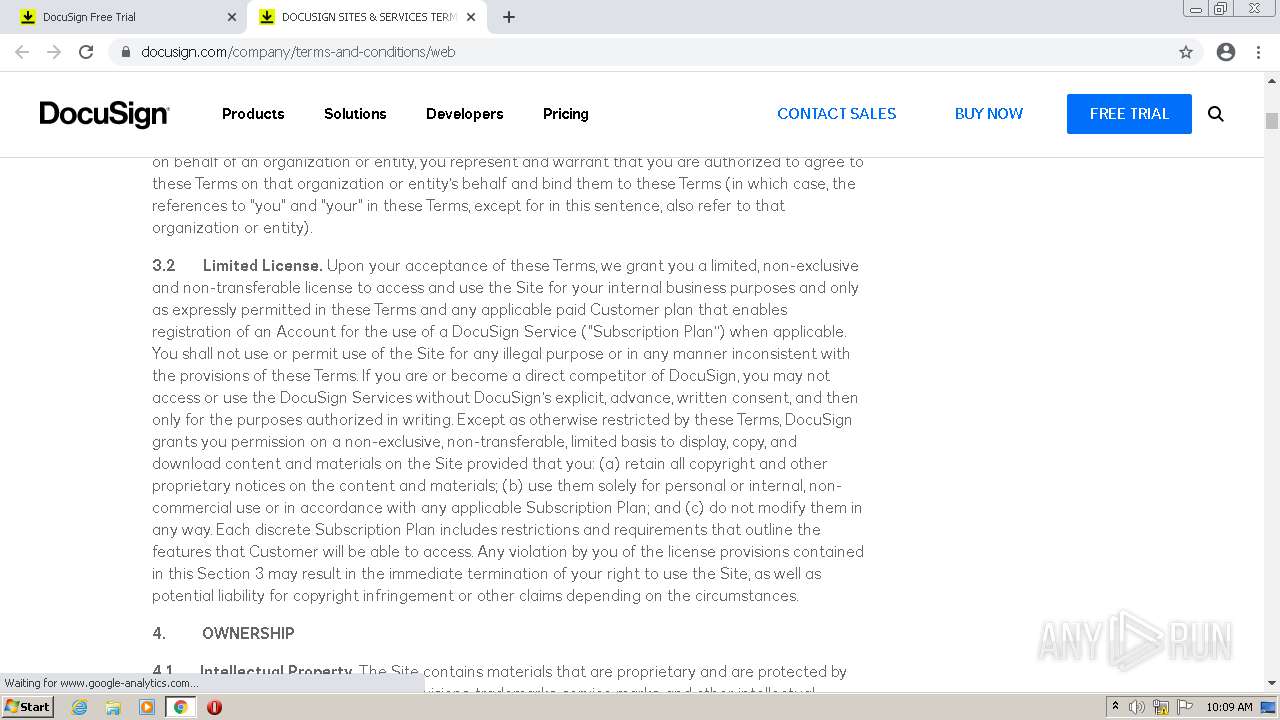Viewport: 1280px width, 720px height.
Task: Click the browser forward arrow
Action: click(x=54, y=52)
